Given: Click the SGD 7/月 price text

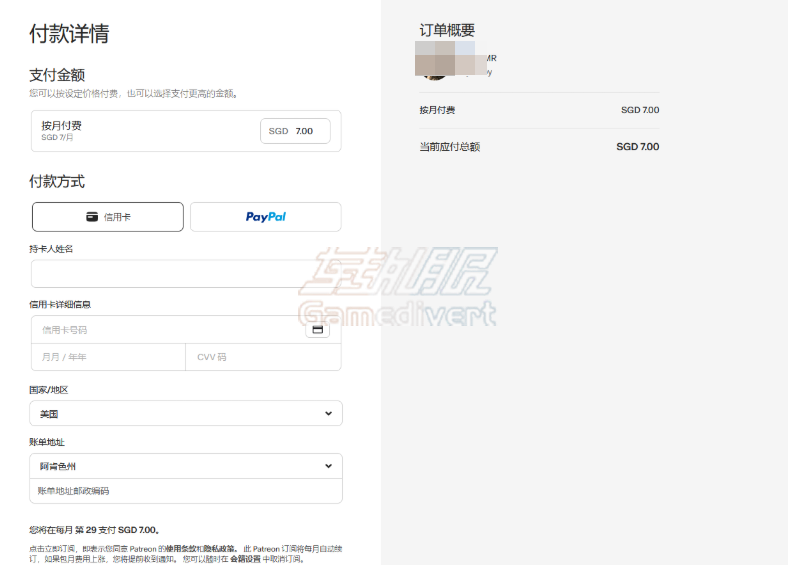Looking at the screenshot, I should pos(57,138).
